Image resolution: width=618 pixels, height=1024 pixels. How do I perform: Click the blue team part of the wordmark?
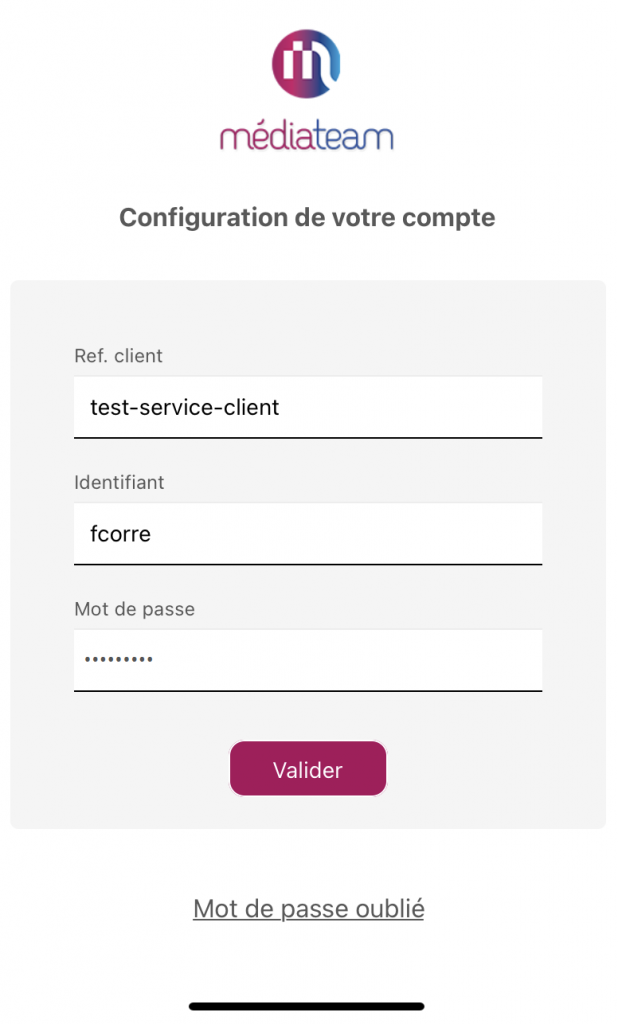point(355,136)
